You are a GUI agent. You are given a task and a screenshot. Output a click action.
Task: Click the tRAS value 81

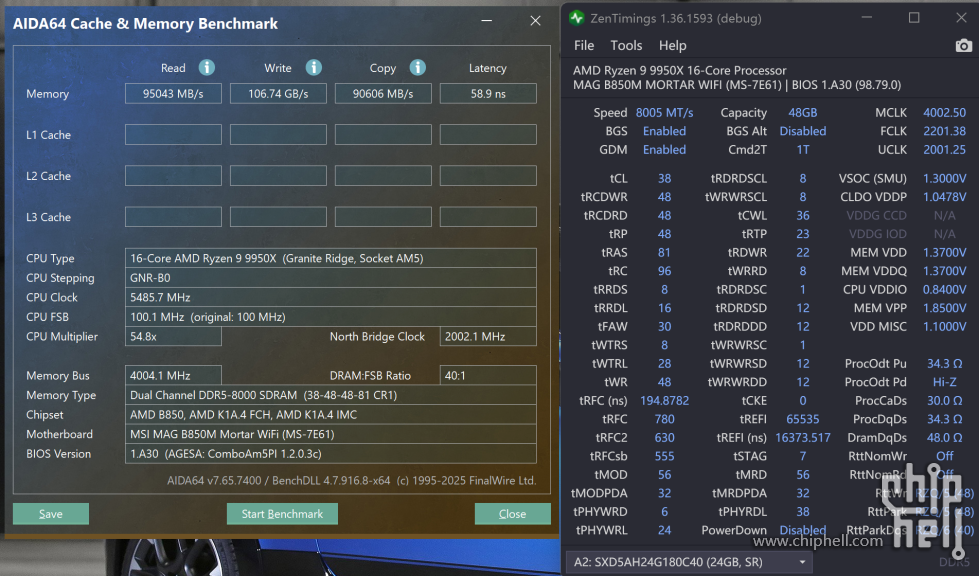[664, 253]
